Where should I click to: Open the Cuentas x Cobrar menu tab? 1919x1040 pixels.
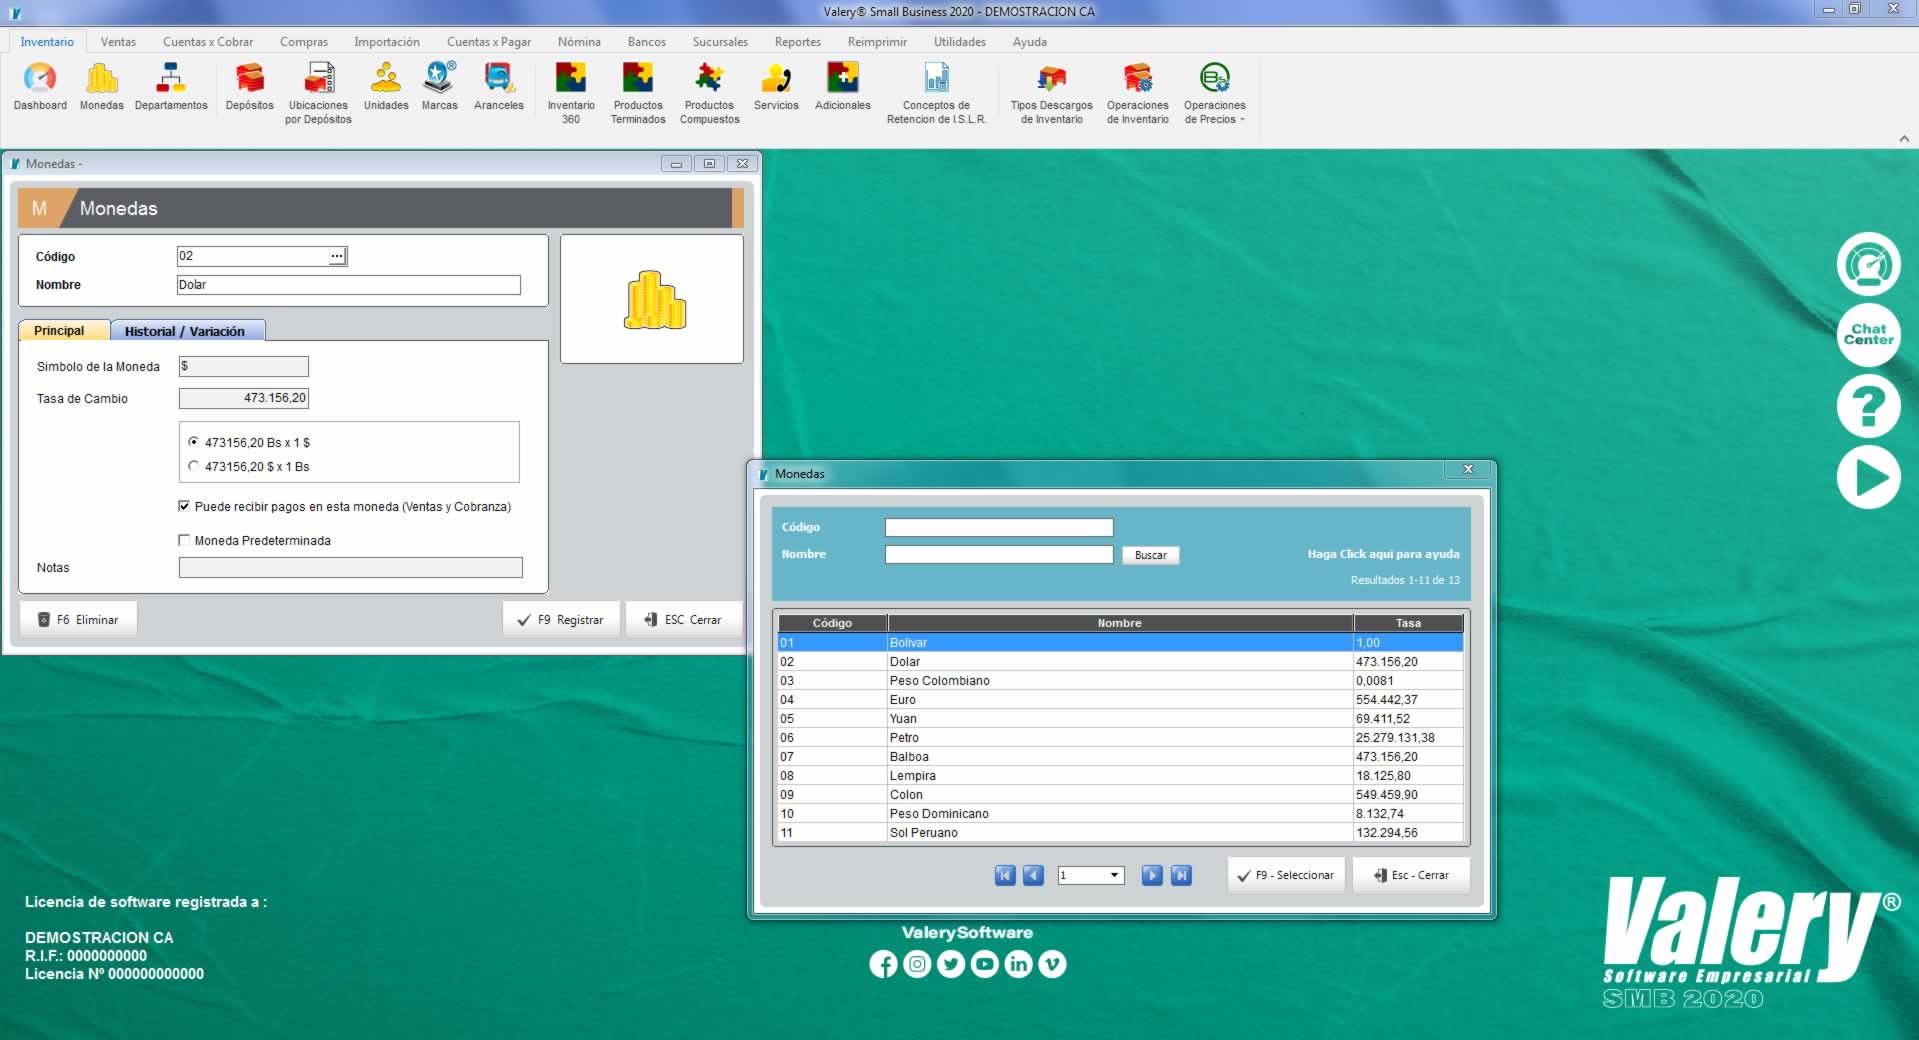(x=208, y=42)
